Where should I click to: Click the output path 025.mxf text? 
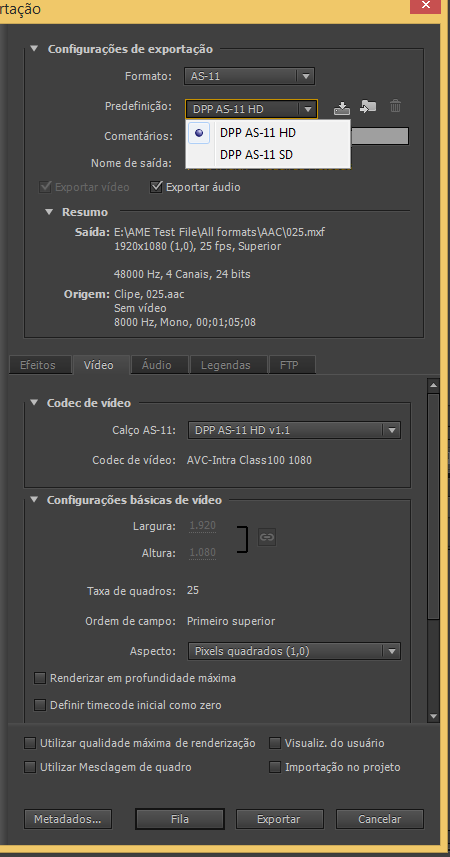(220, 232)
